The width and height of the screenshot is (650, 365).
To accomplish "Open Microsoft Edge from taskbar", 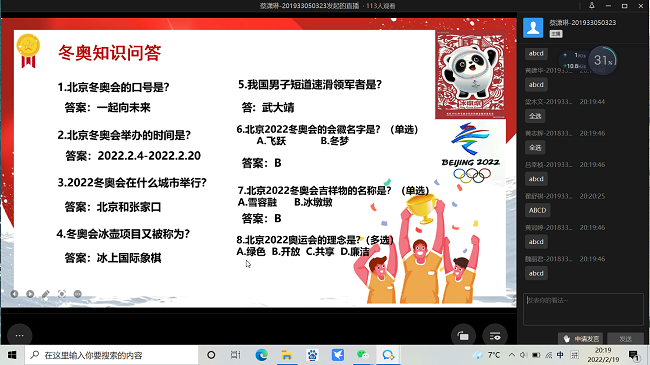I will pos(262,355).
